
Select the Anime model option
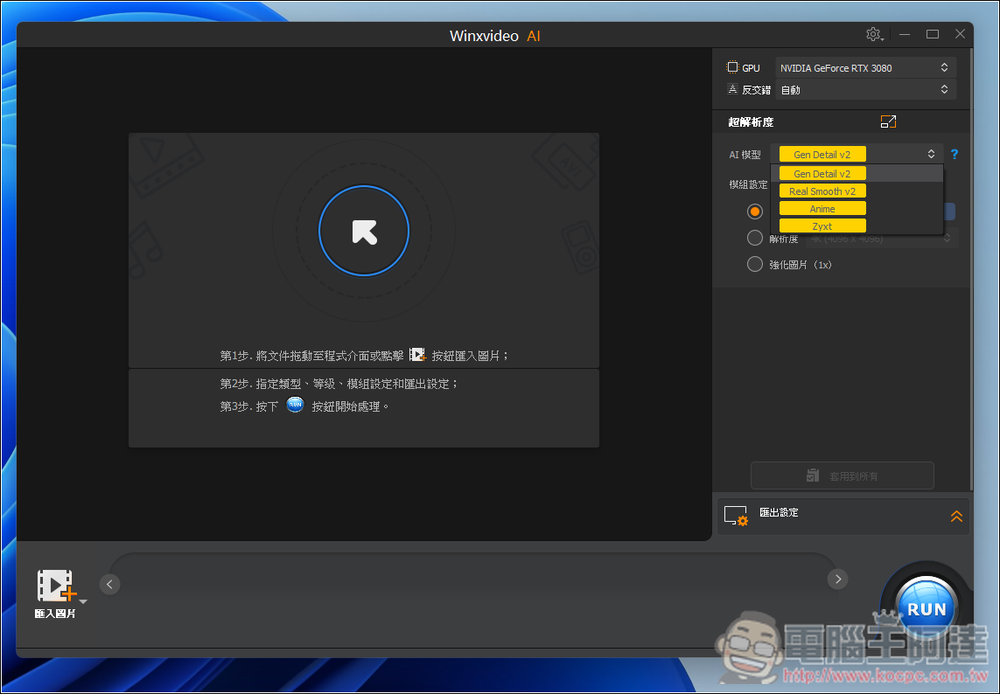click(x=857, y=209)
